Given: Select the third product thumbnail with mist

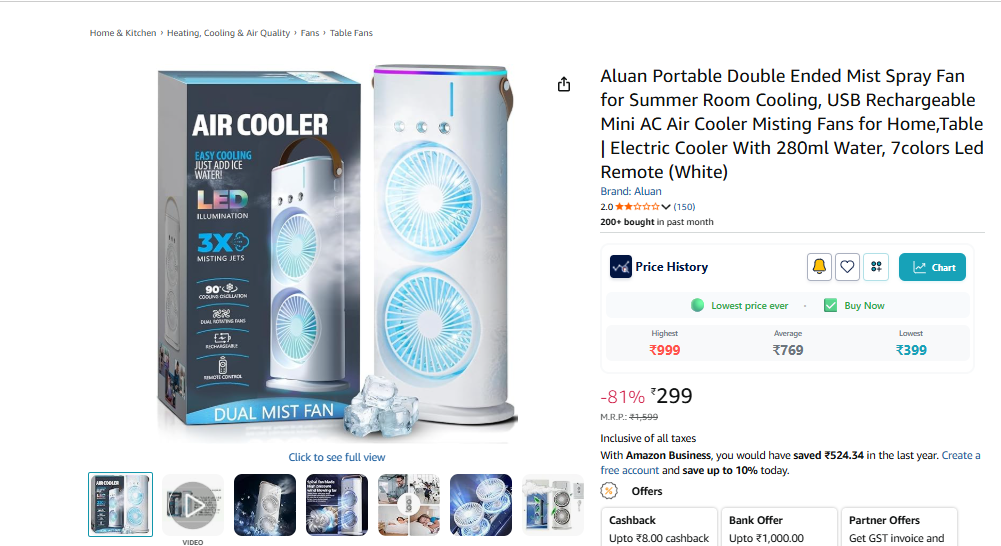Looking at the screenshot, I should 265,505.
